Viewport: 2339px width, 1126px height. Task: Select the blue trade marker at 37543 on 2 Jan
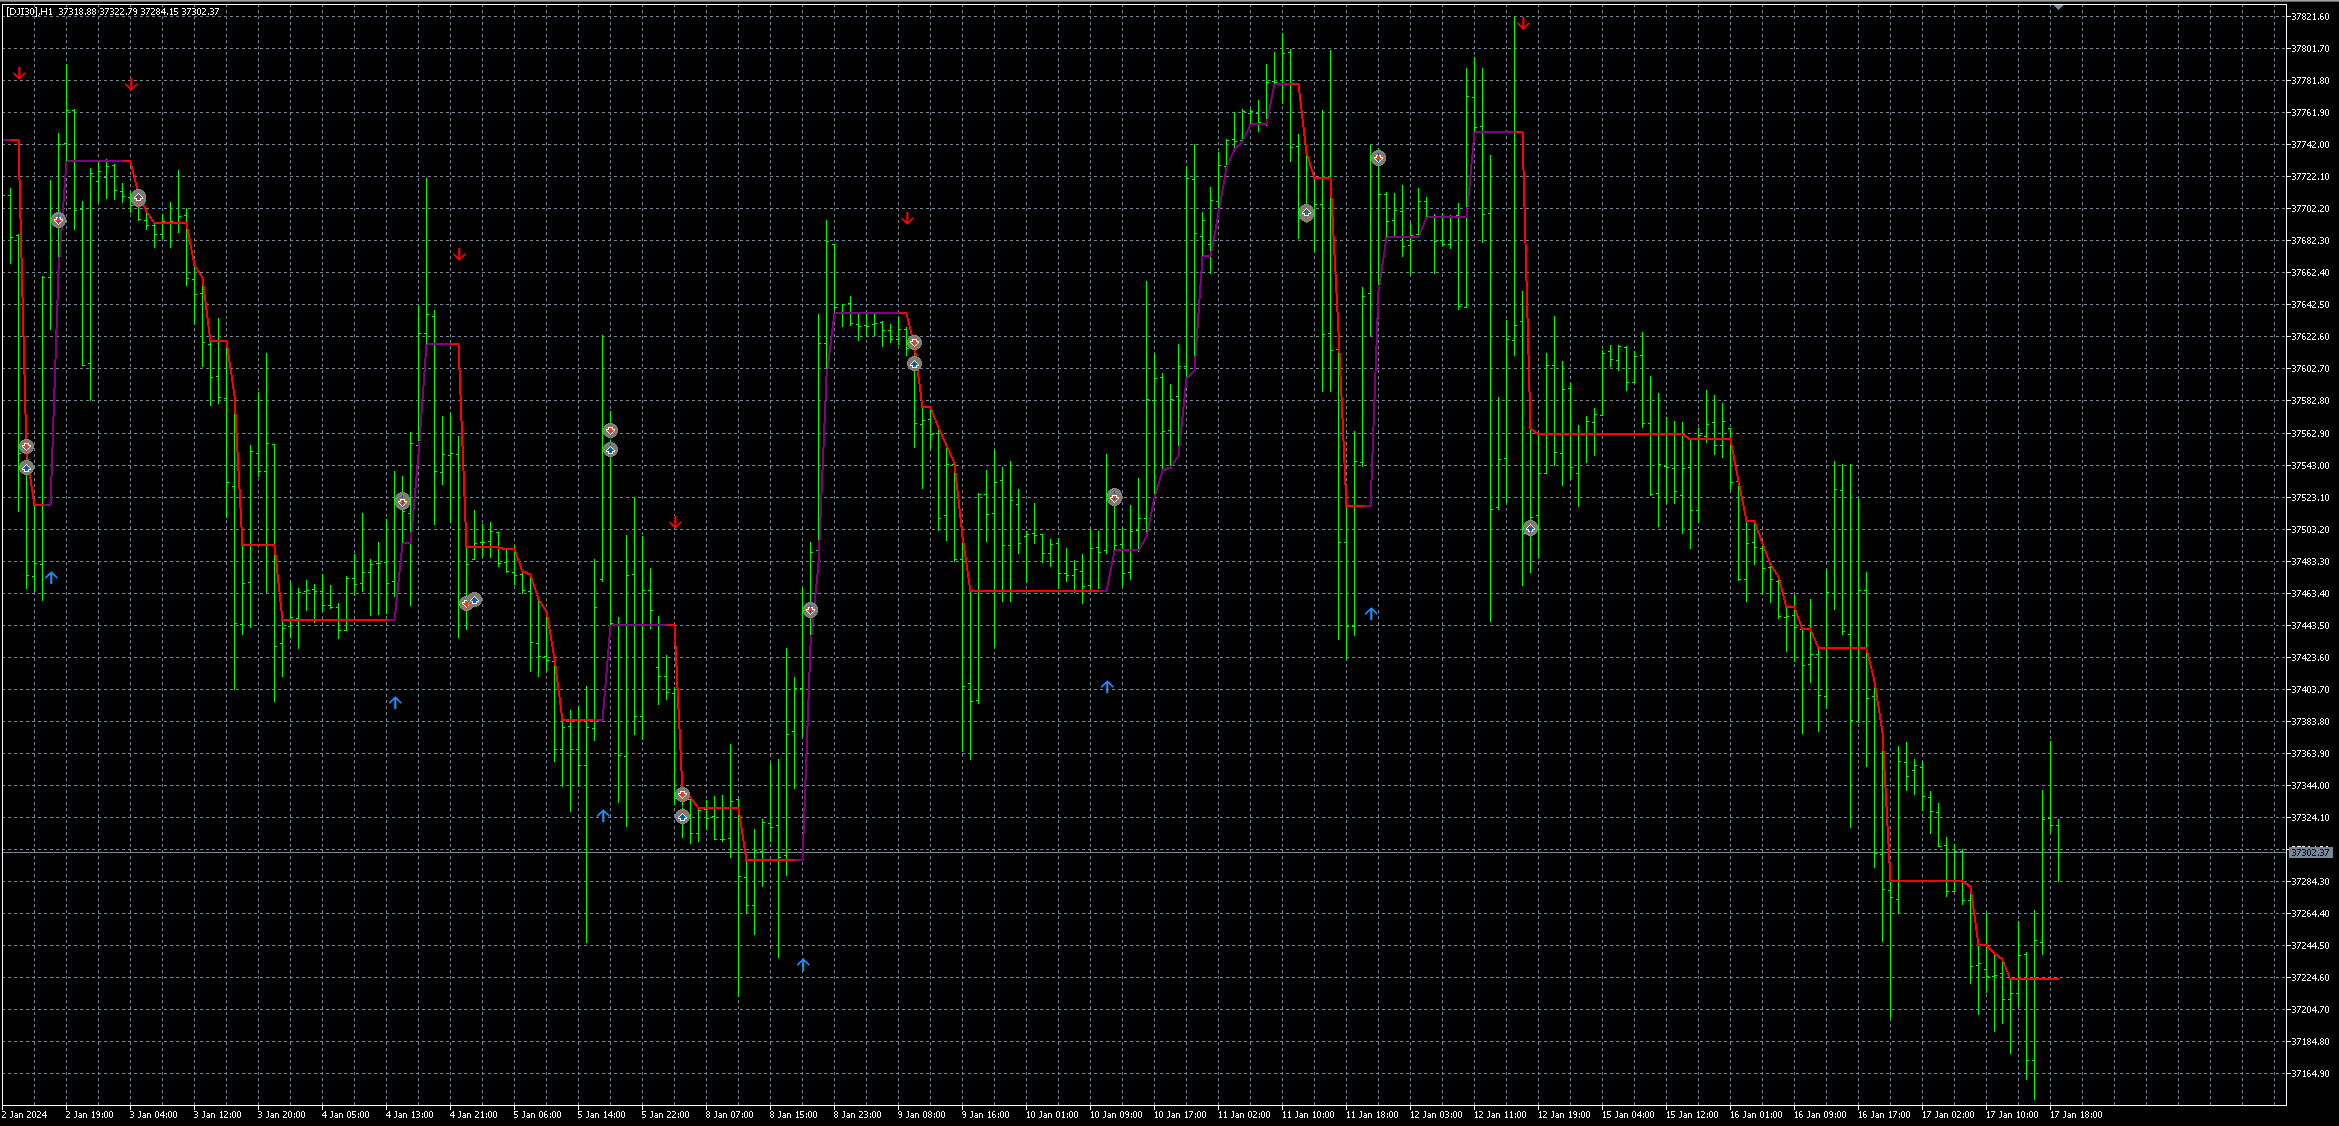click(27, 467)
